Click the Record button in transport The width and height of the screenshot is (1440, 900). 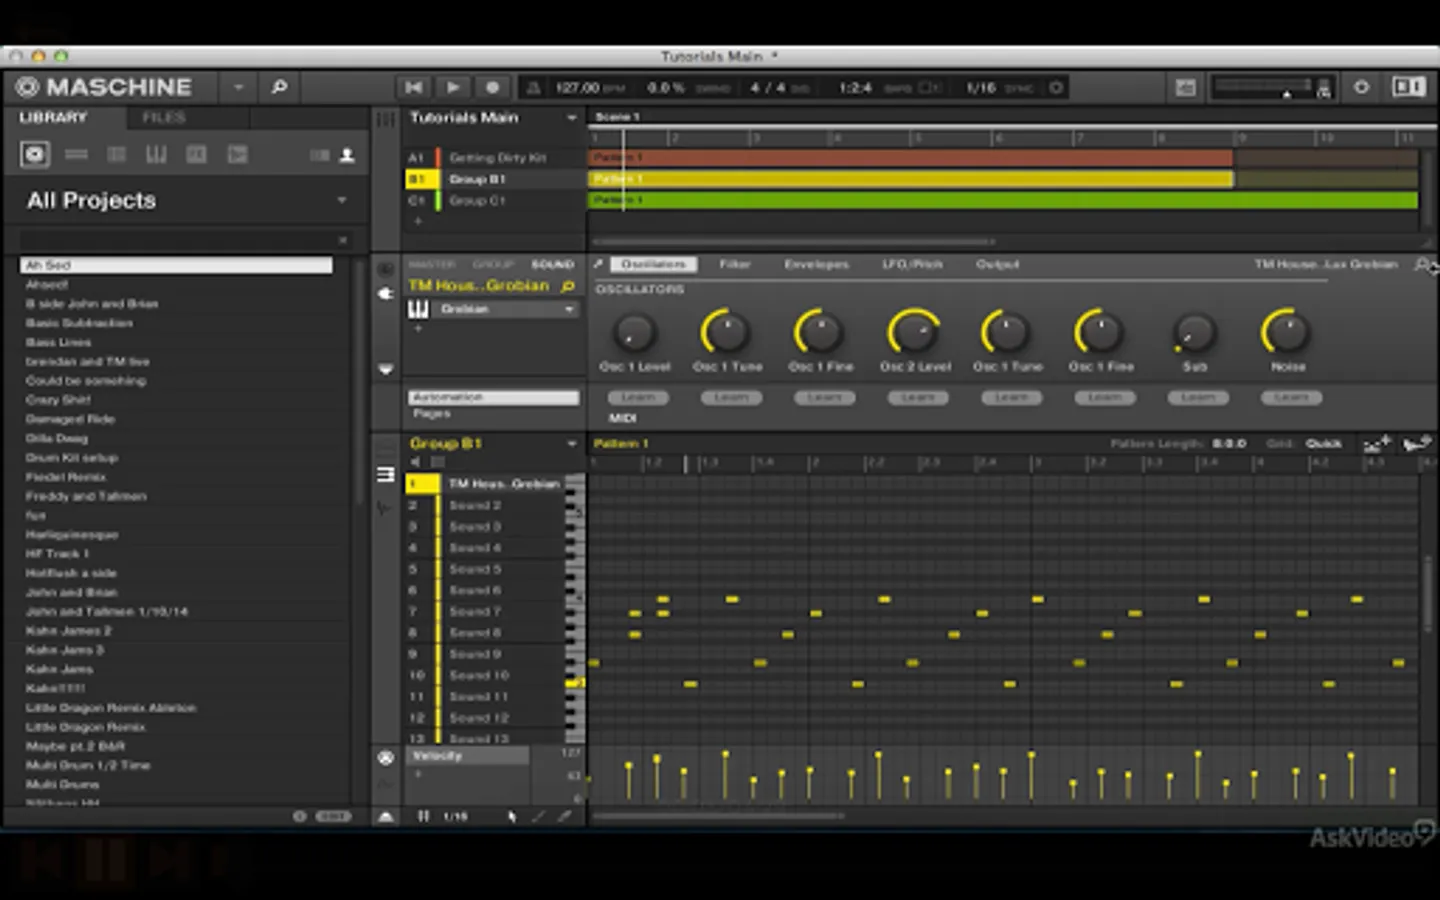[492, 88]
